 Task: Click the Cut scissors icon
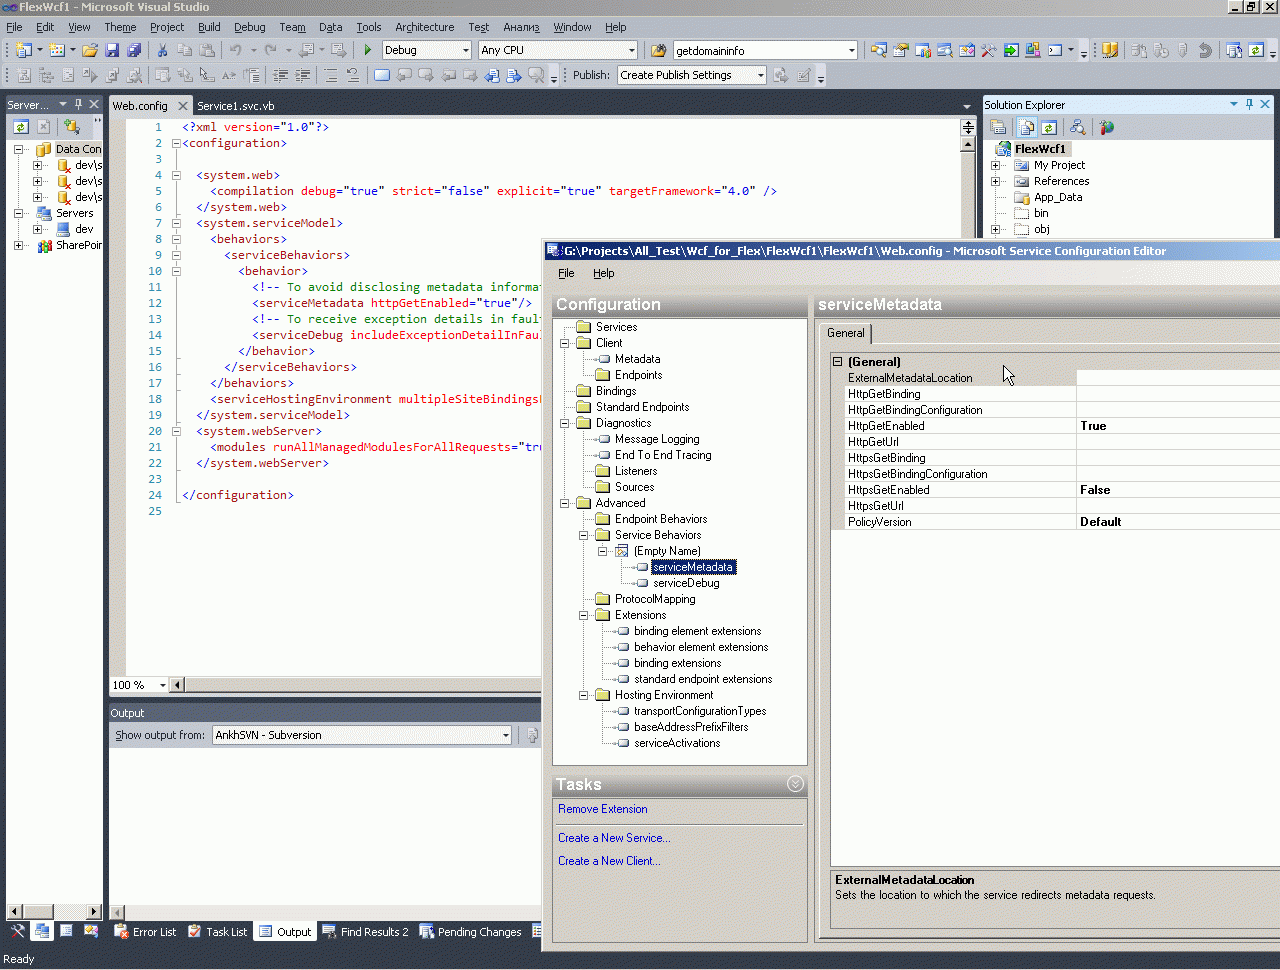pyautogui.click(x=162, y=50)
